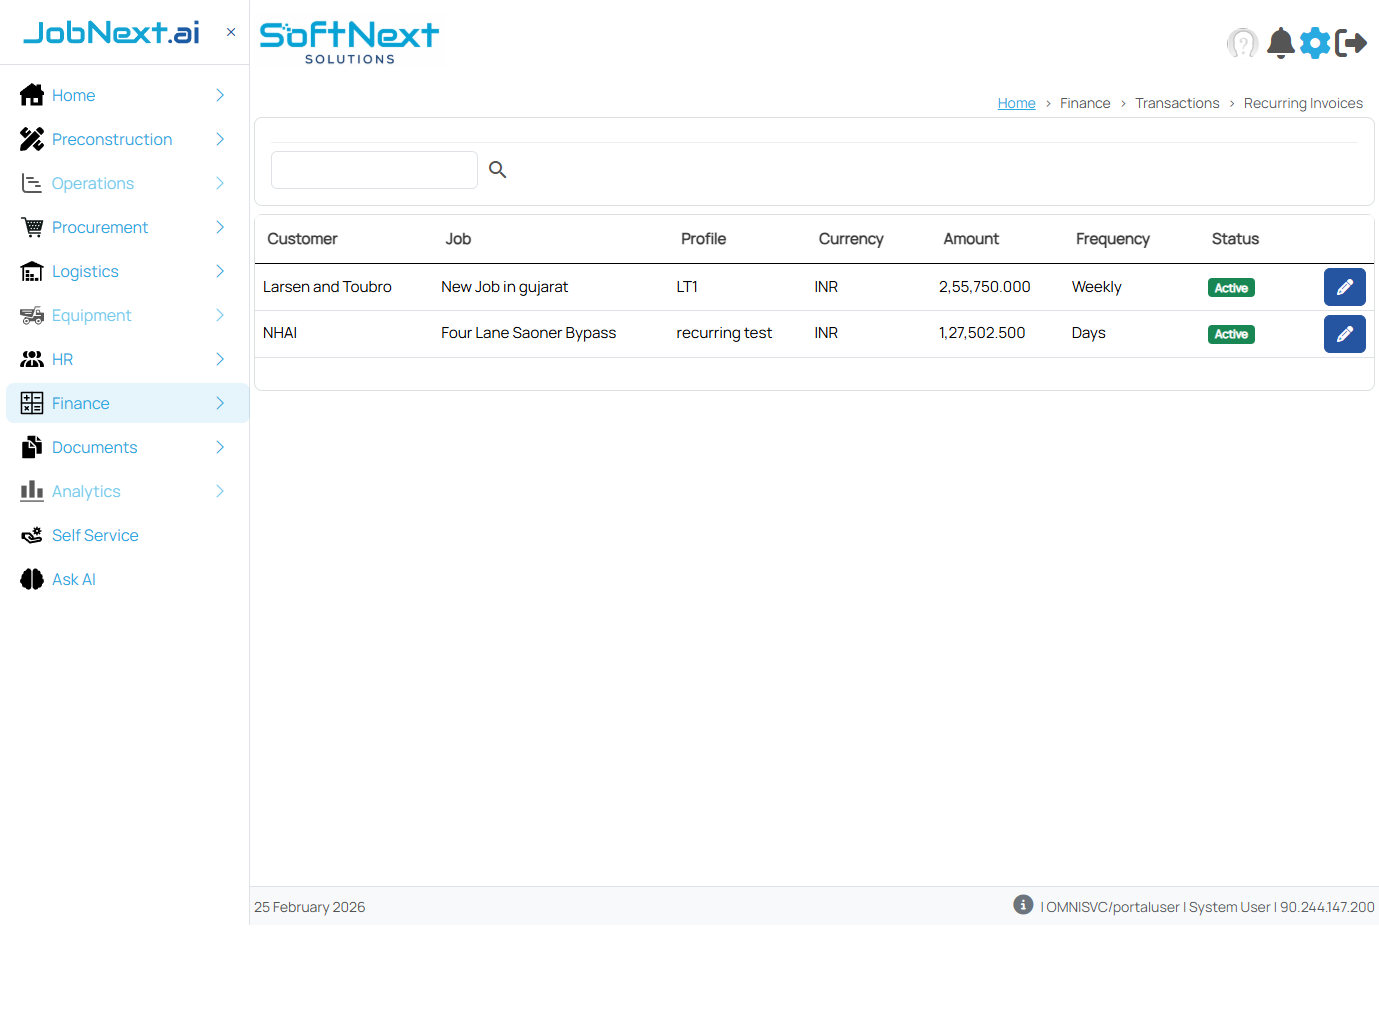The image size is (1379, 1035).
Task: Toggle the Active status on Larsen and Toubro row
Action: [x=1230, y=287]
